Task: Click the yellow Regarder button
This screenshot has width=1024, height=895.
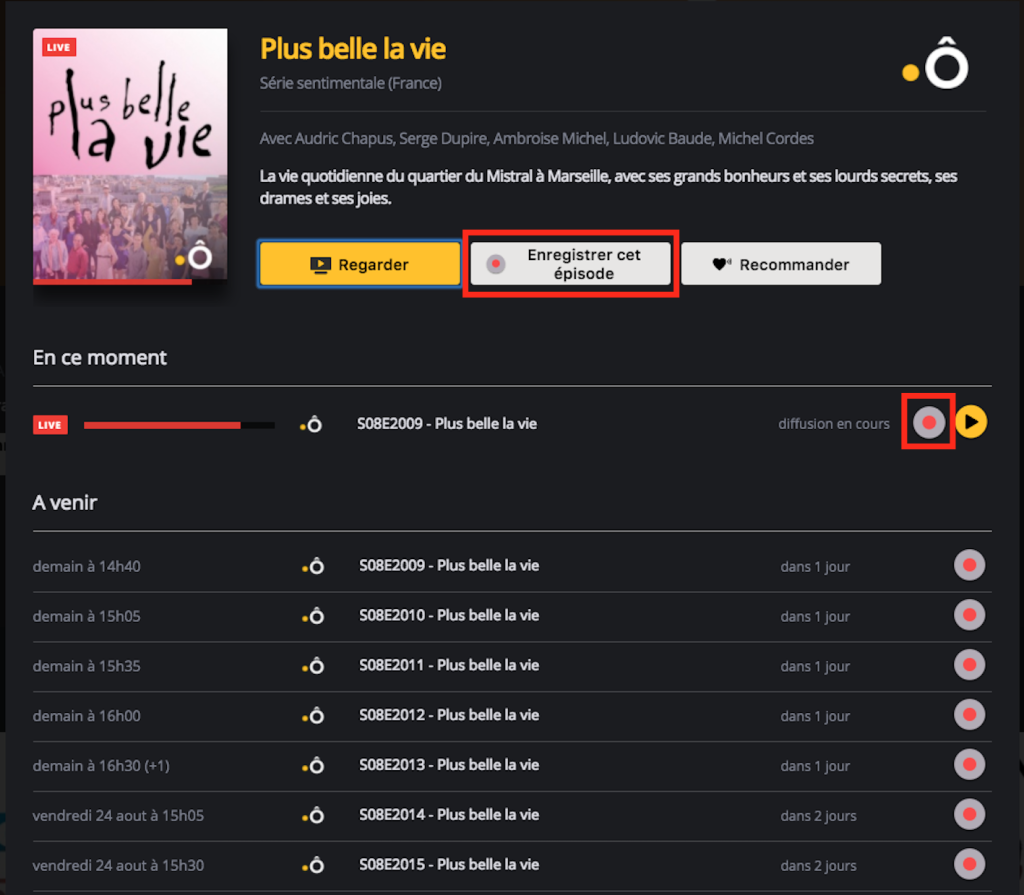Action: point(360,264)
